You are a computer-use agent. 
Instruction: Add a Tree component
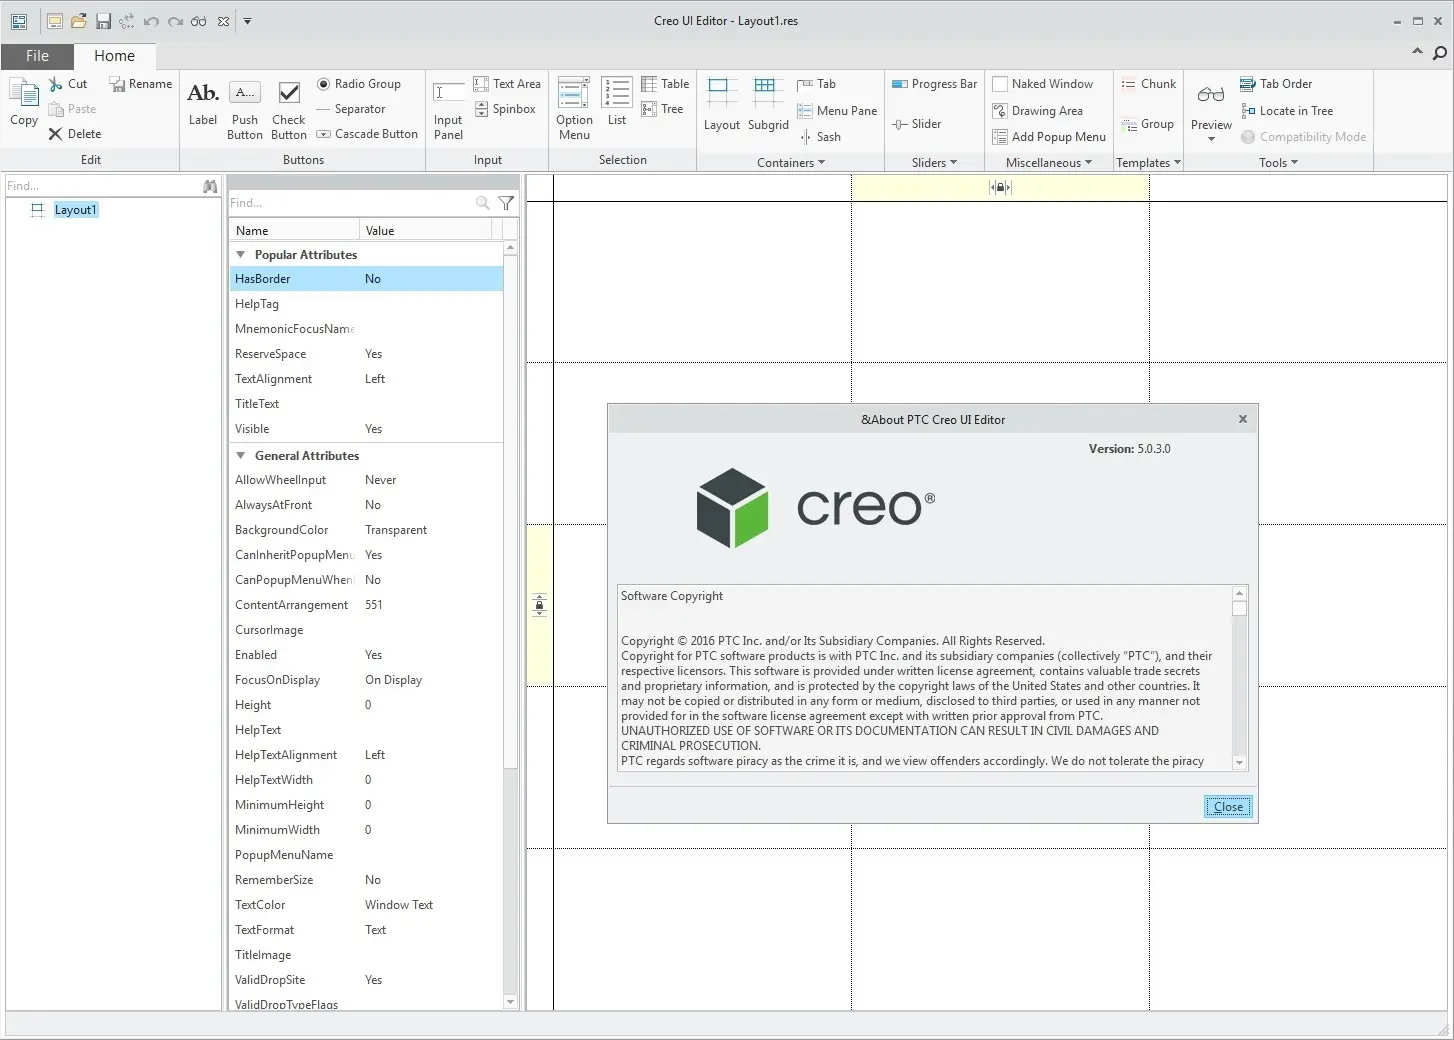pyautogui.click(x=662, y=109)
